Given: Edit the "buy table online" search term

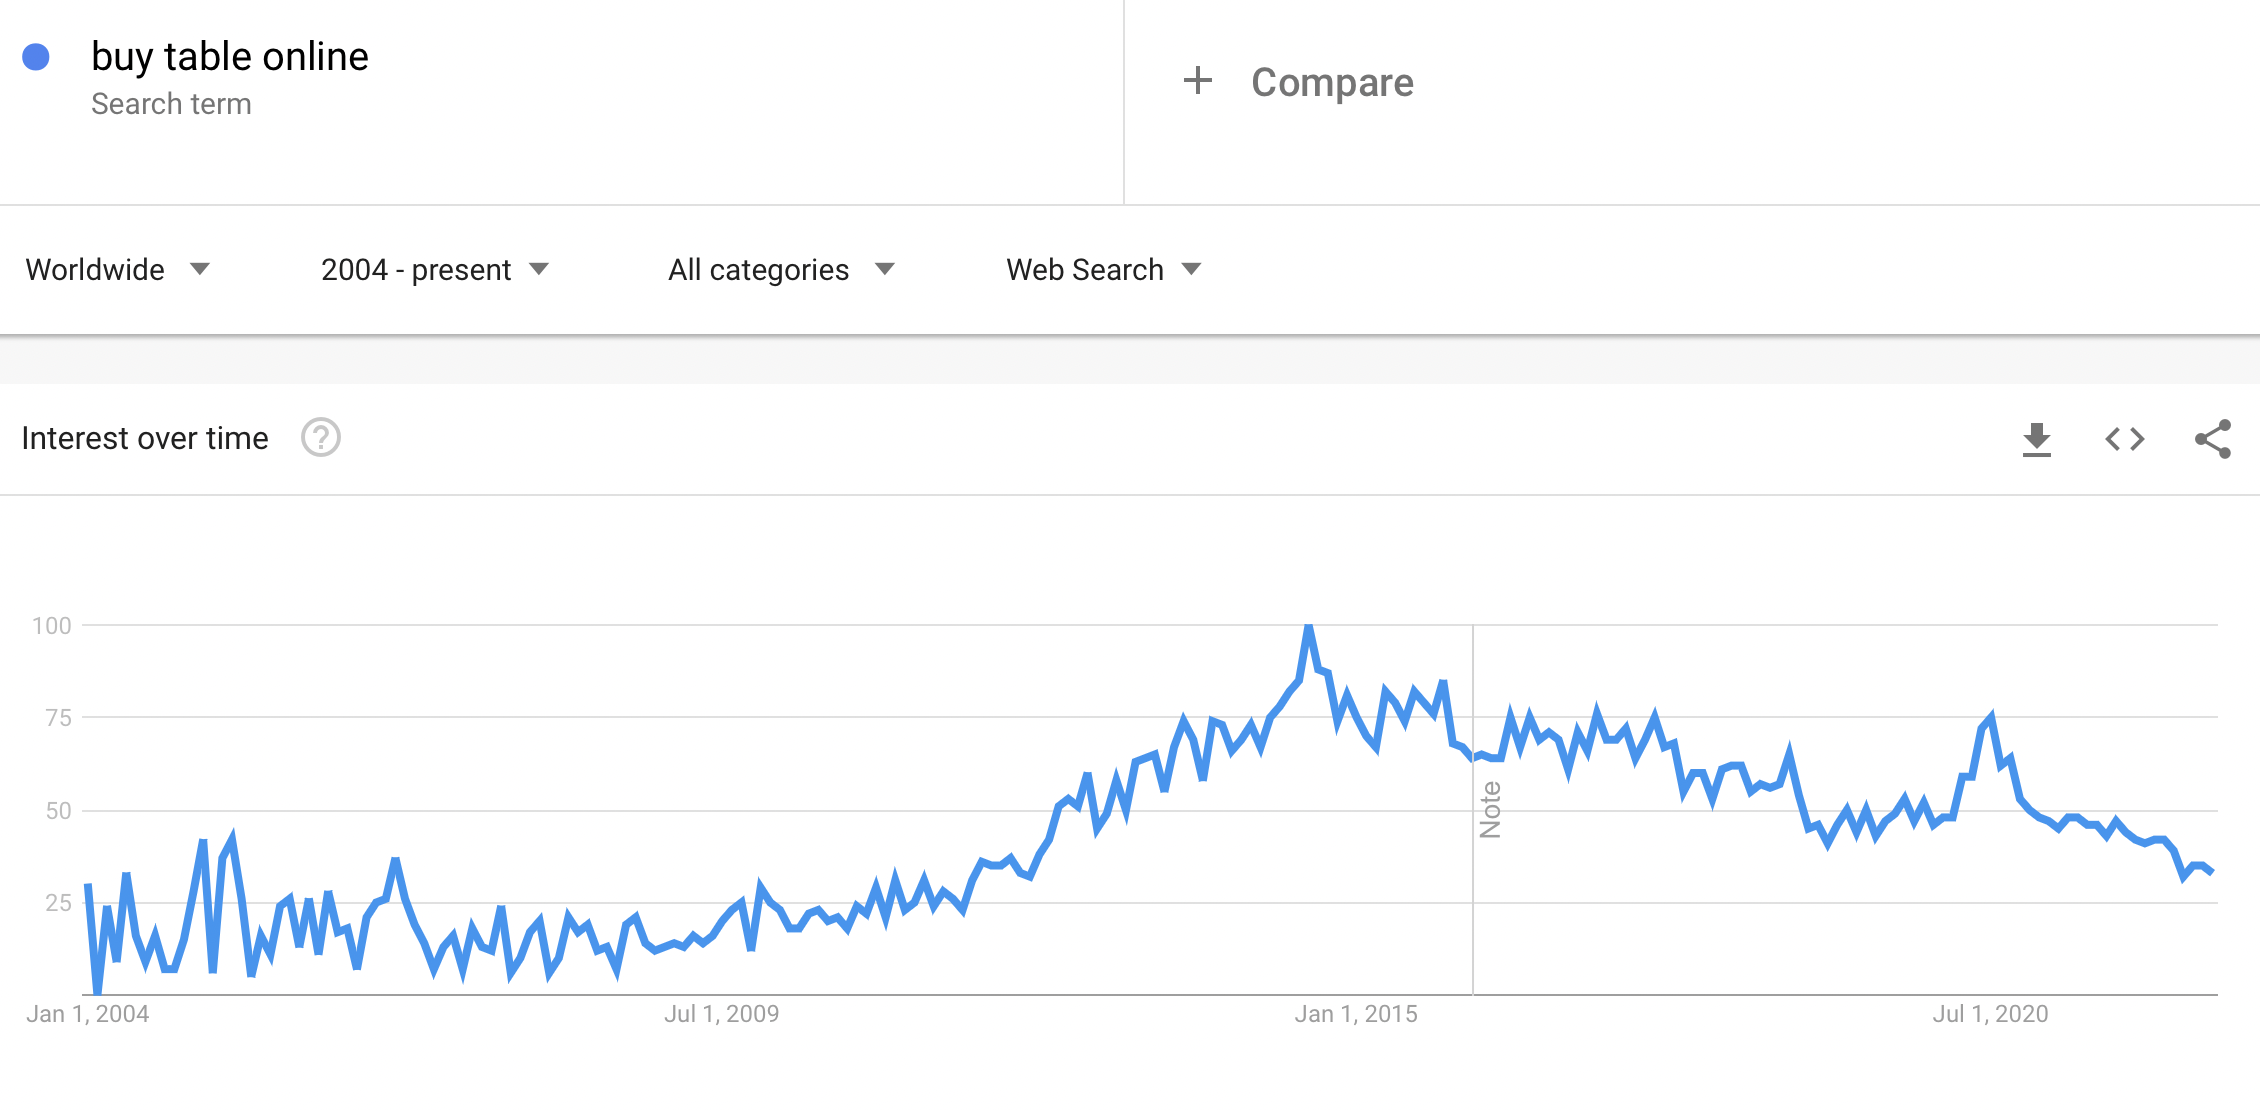Looking at the screenshot, I should pyautogui.click(x=230, y=57).
